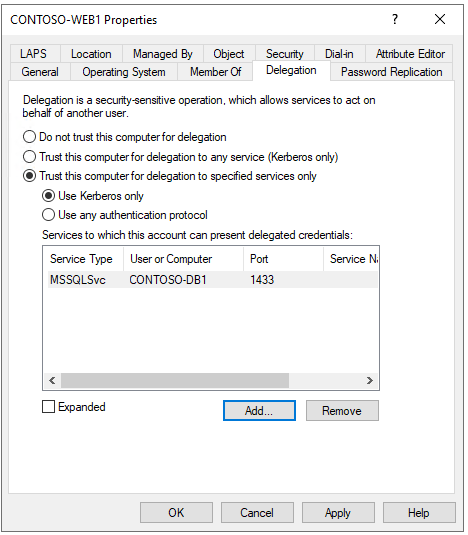Screen dimensions: 468x535
Task: Switch to the Member Of tab
Action: coord(215,72)
